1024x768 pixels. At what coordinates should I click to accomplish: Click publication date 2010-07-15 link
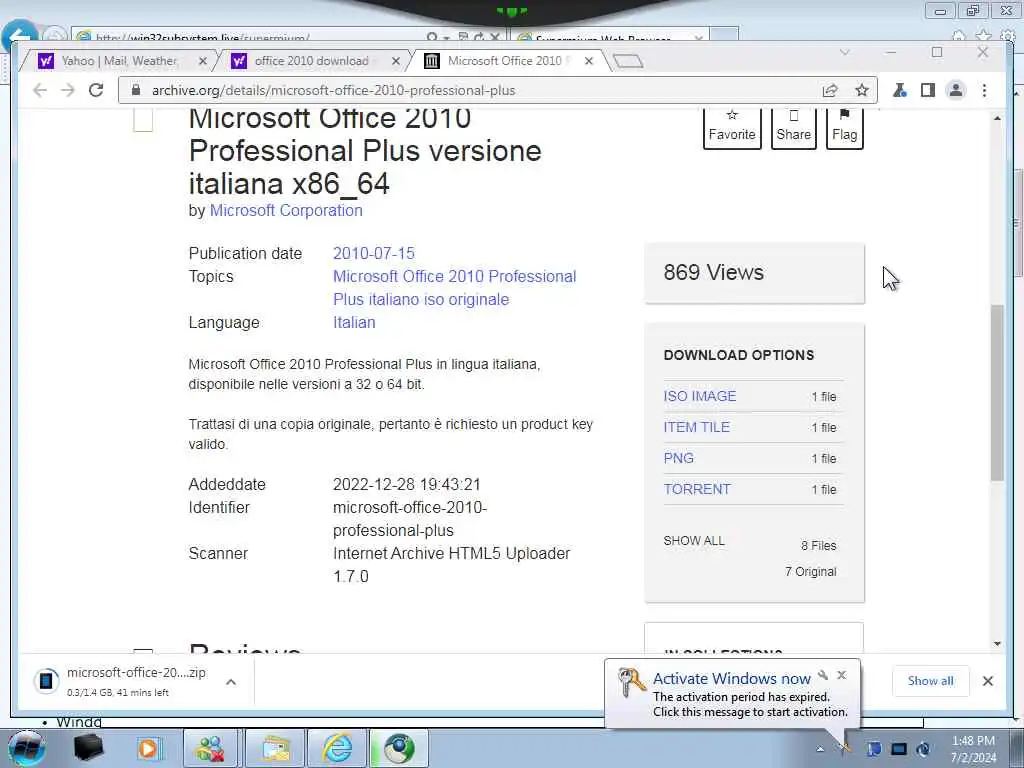coord(374,253)
